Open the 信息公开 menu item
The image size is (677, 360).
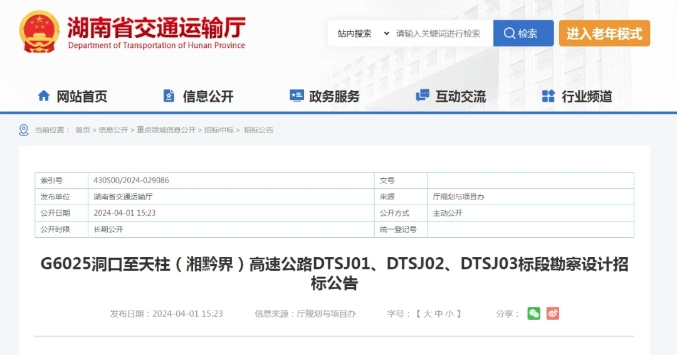[x=208, y=96]
